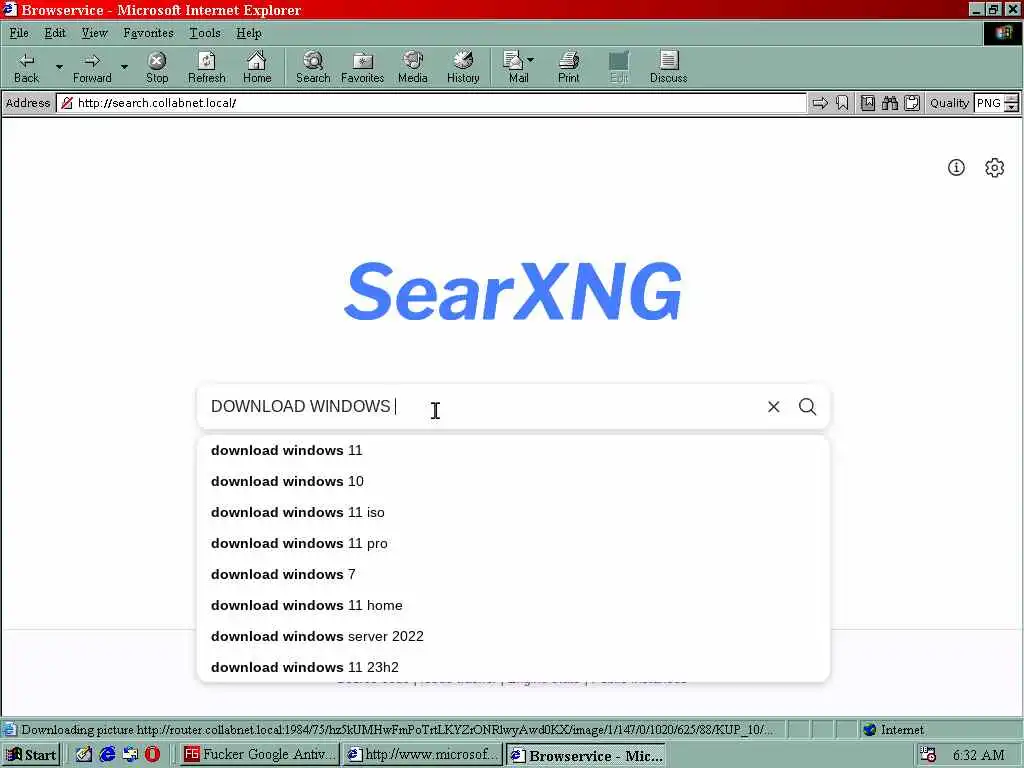Click the third quick launch desktop icon
This screenshot has height=768, width=1024.
pos(130,754)
